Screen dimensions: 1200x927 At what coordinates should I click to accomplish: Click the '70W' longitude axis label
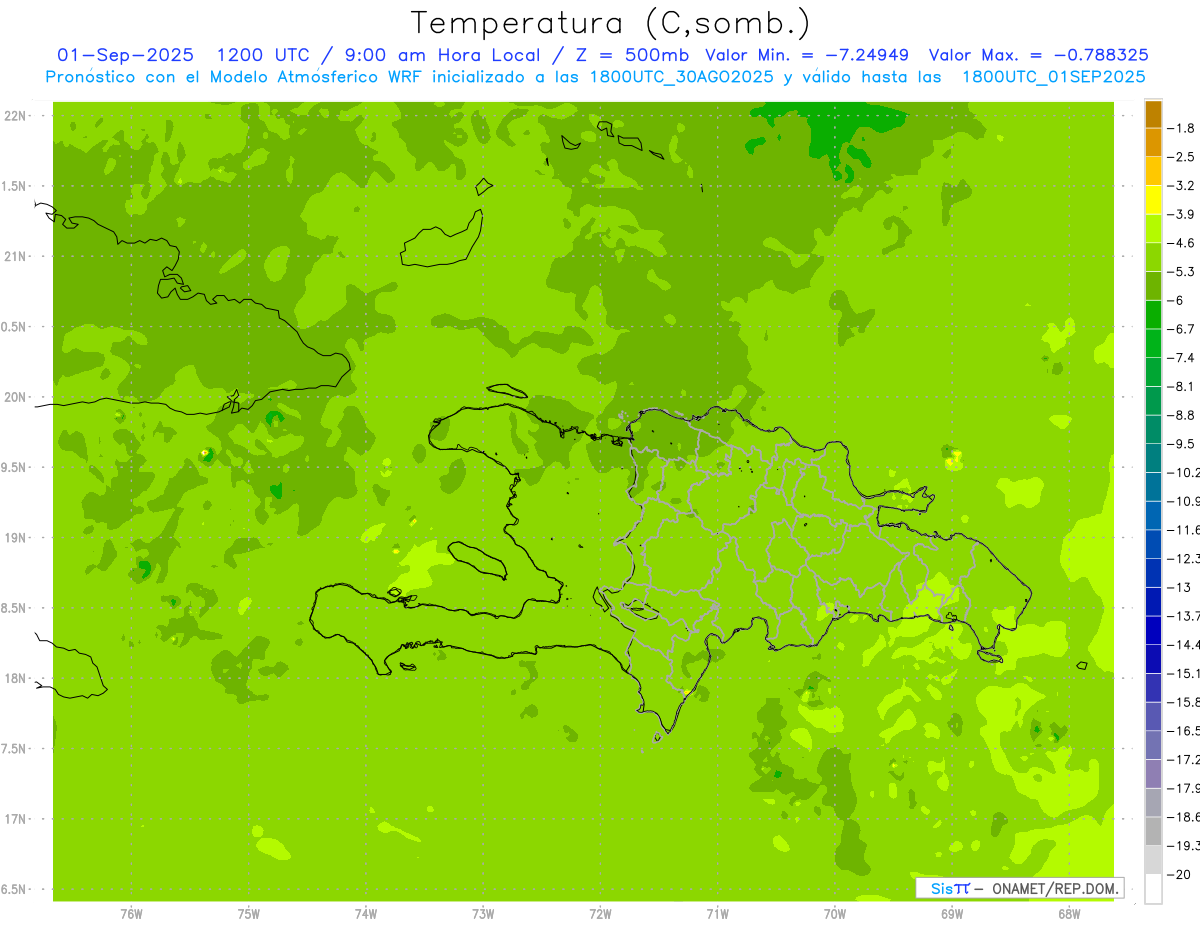(835, 914)
